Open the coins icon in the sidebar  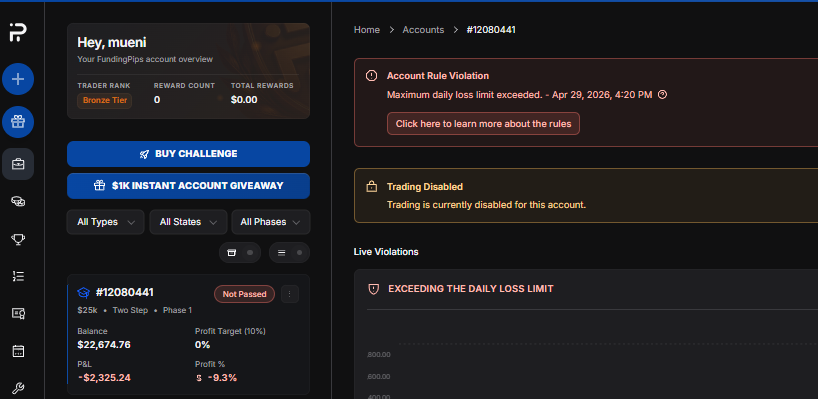[18, 202]
